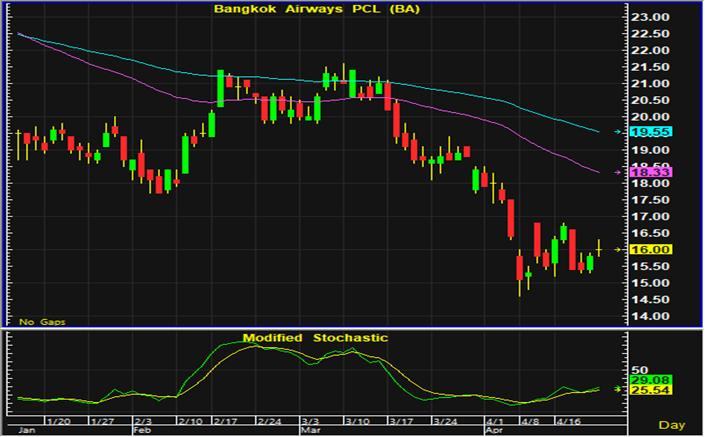The height and width of the screenshot is (437, 705).
Task: Click the last candle at the 16.00 price
Action: [599, 249]
